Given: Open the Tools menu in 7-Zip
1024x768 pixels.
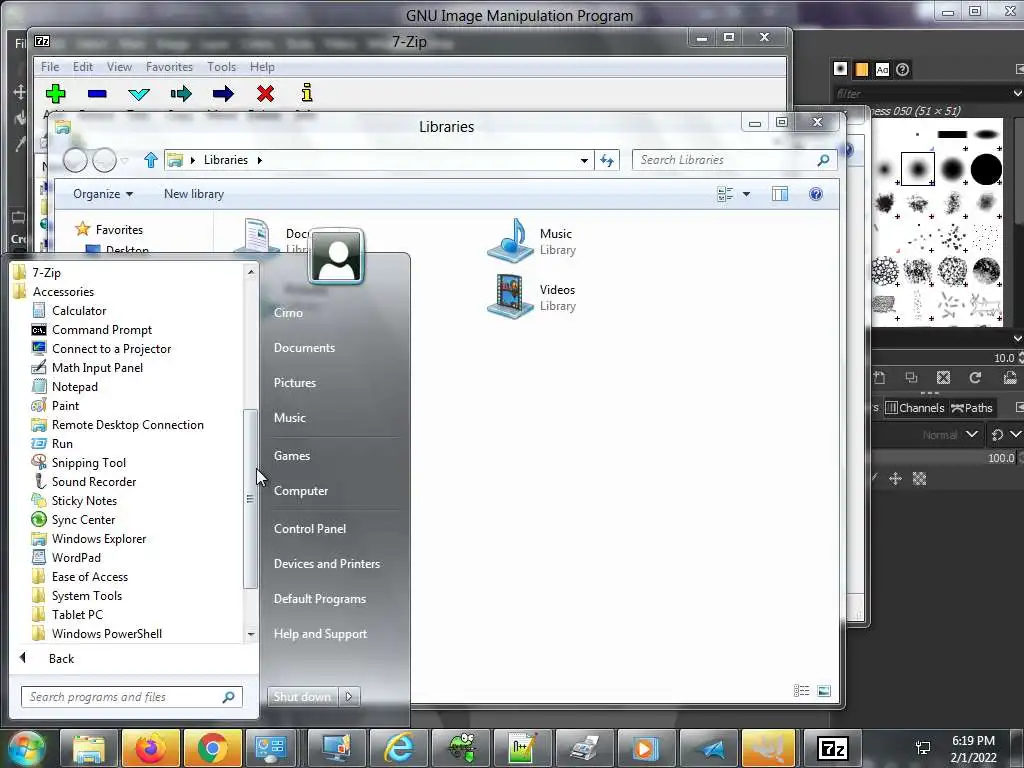Looking at the screenshot, I should pos(221,67).
